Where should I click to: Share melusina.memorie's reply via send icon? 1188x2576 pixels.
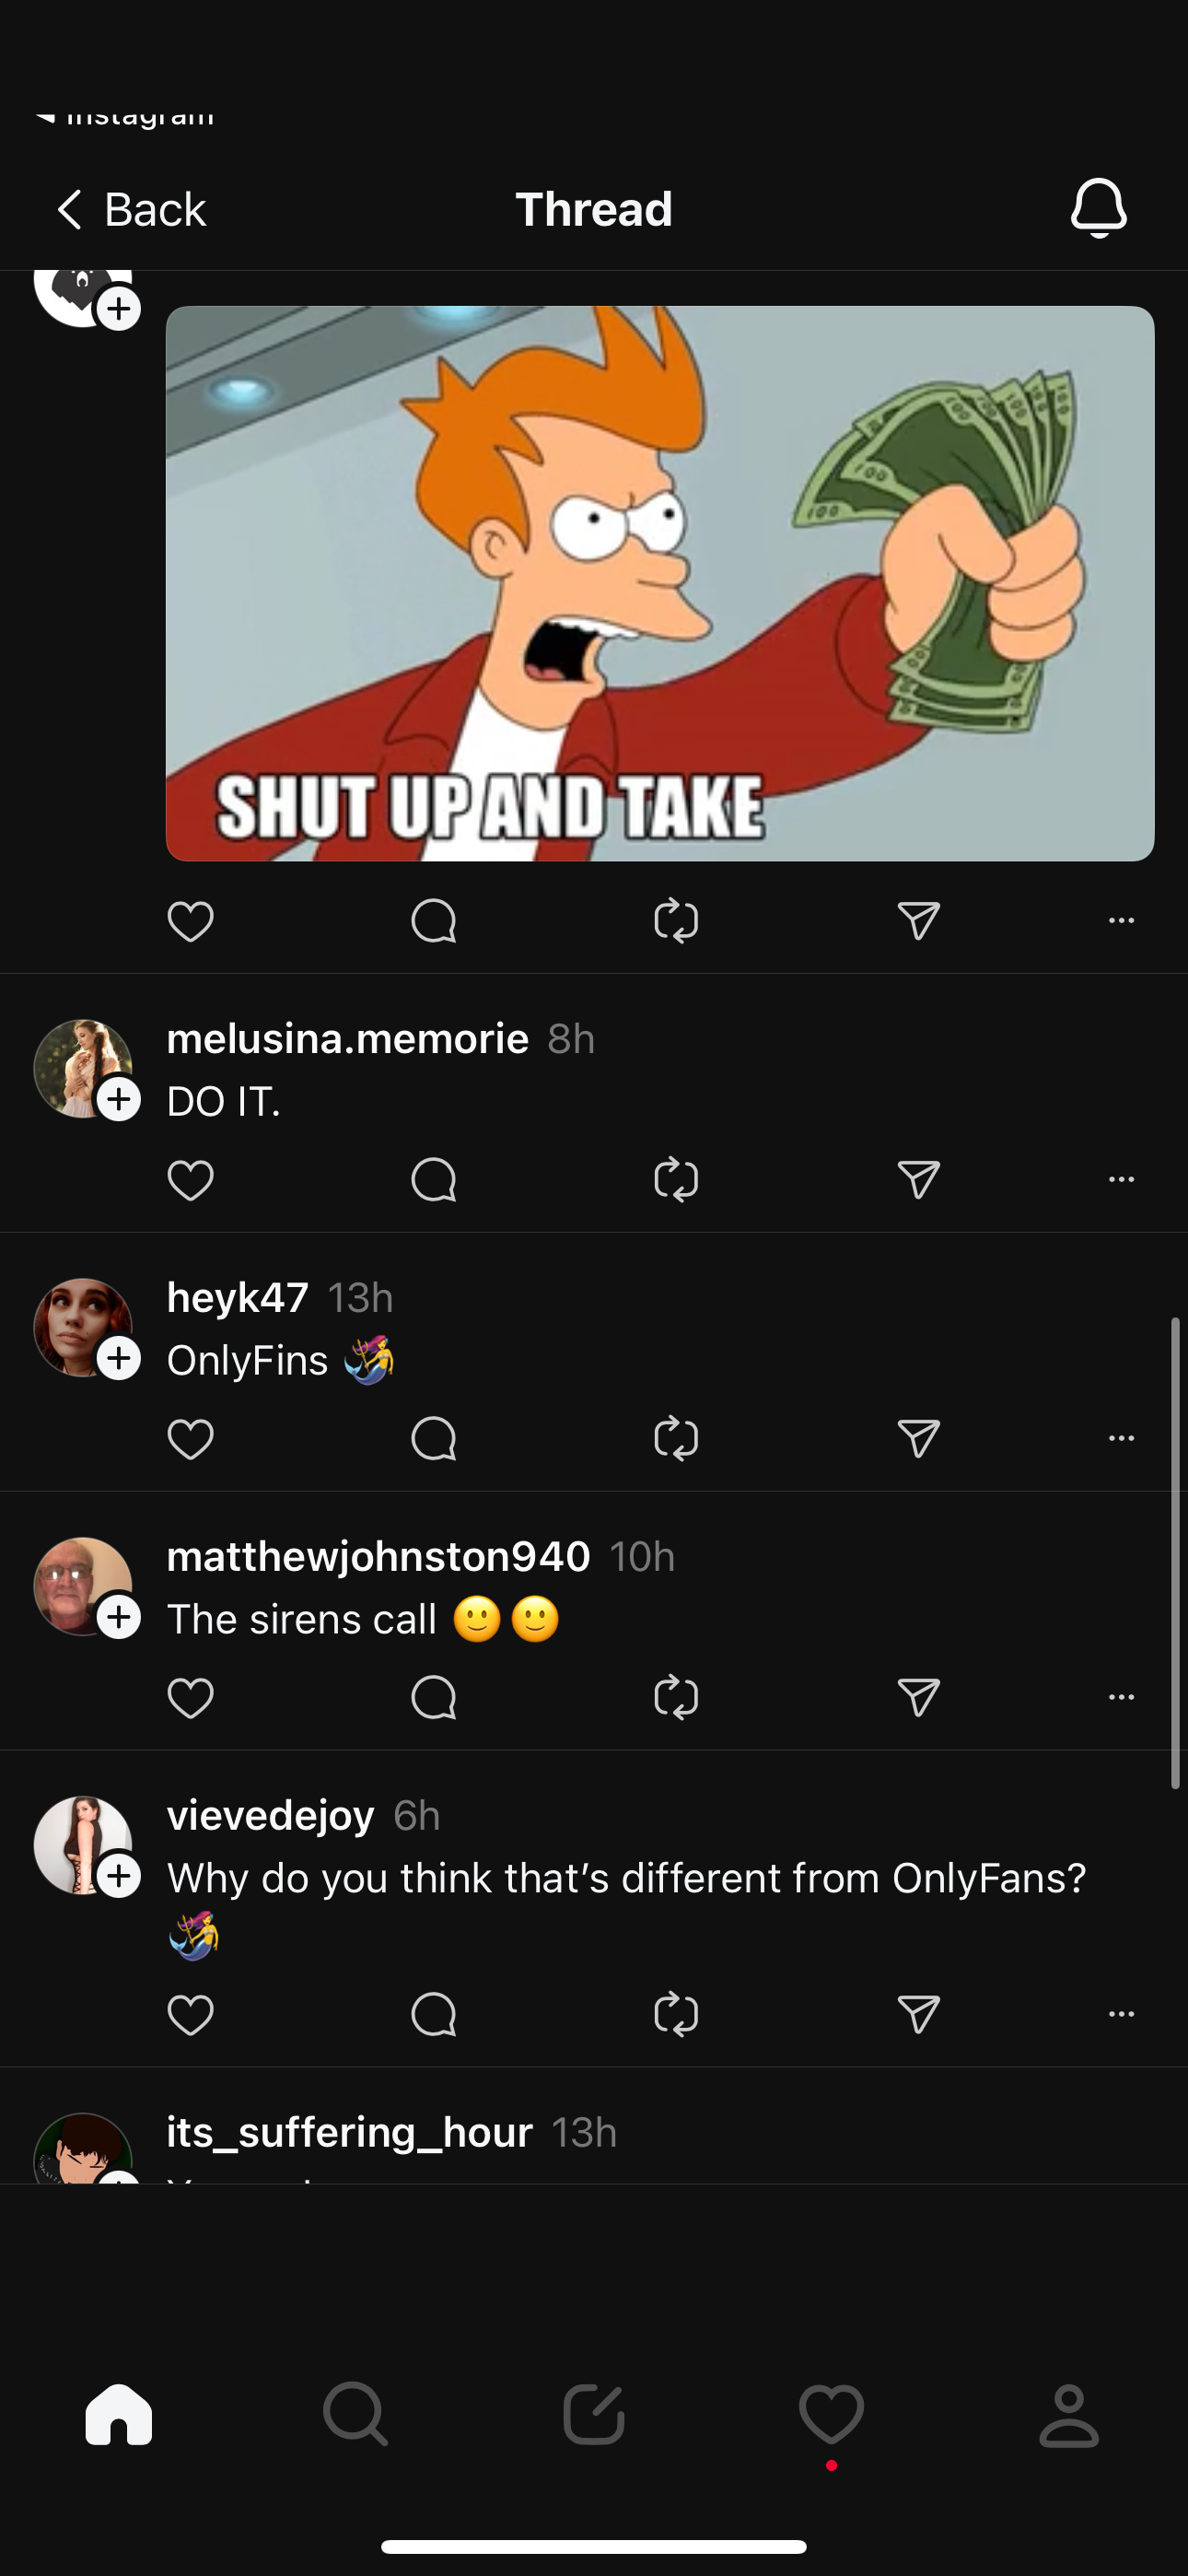(918, 1180)
